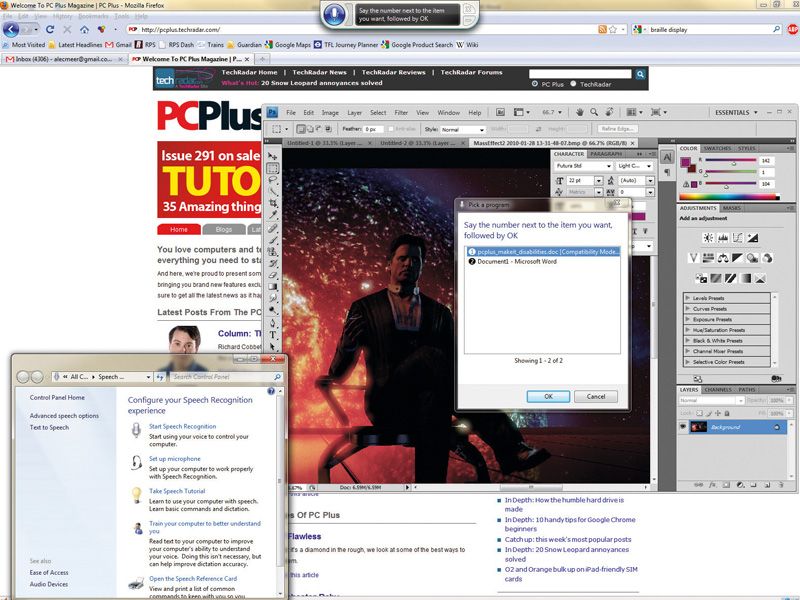Screen dimensions: 800x600
Task: Open the Essentials workspace dropdown
Action: pos(736,112)
